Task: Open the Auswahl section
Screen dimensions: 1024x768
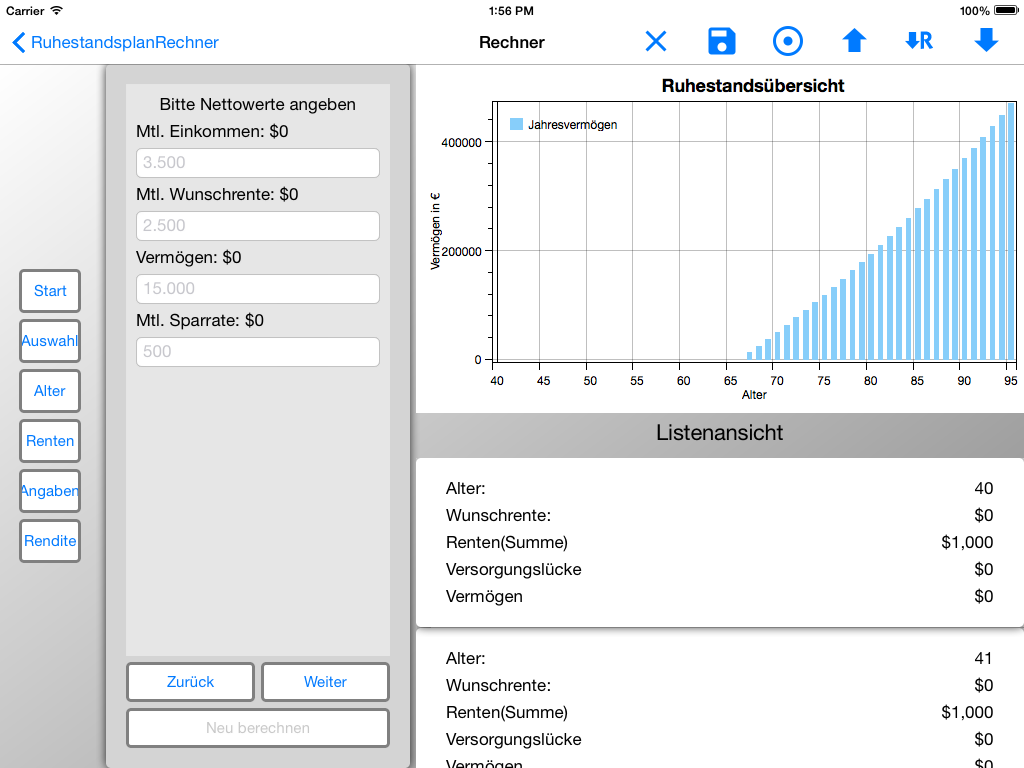Action: (x=50, y=341)
